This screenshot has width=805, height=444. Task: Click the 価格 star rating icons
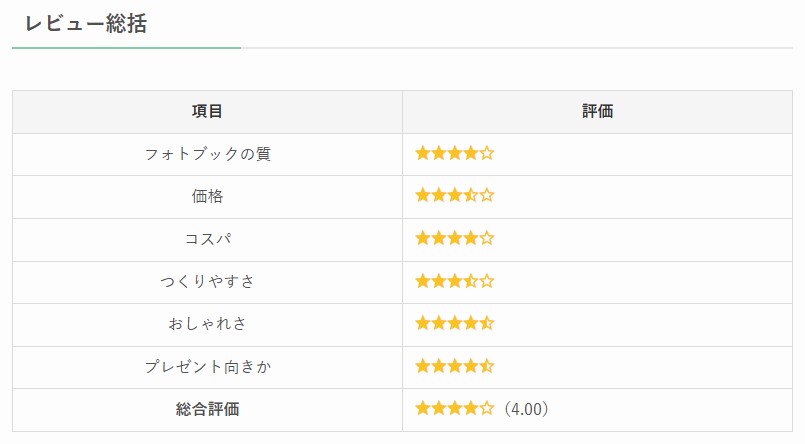(454, 195)
